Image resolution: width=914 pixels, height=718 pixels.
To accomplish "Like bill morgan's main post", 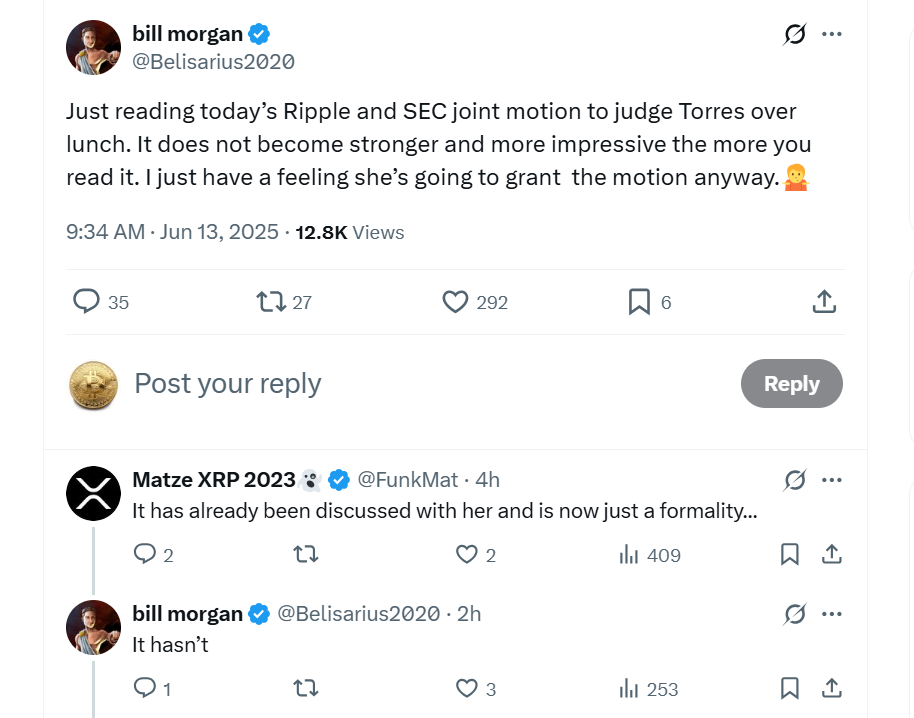I will click(x=456, y=302).
